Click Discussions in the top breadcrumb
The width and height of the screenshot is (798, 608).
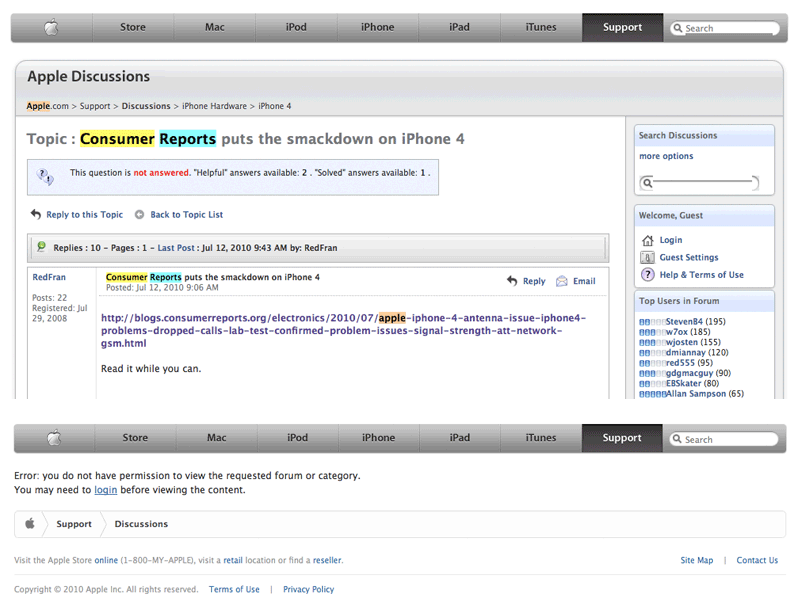[146, 106]
